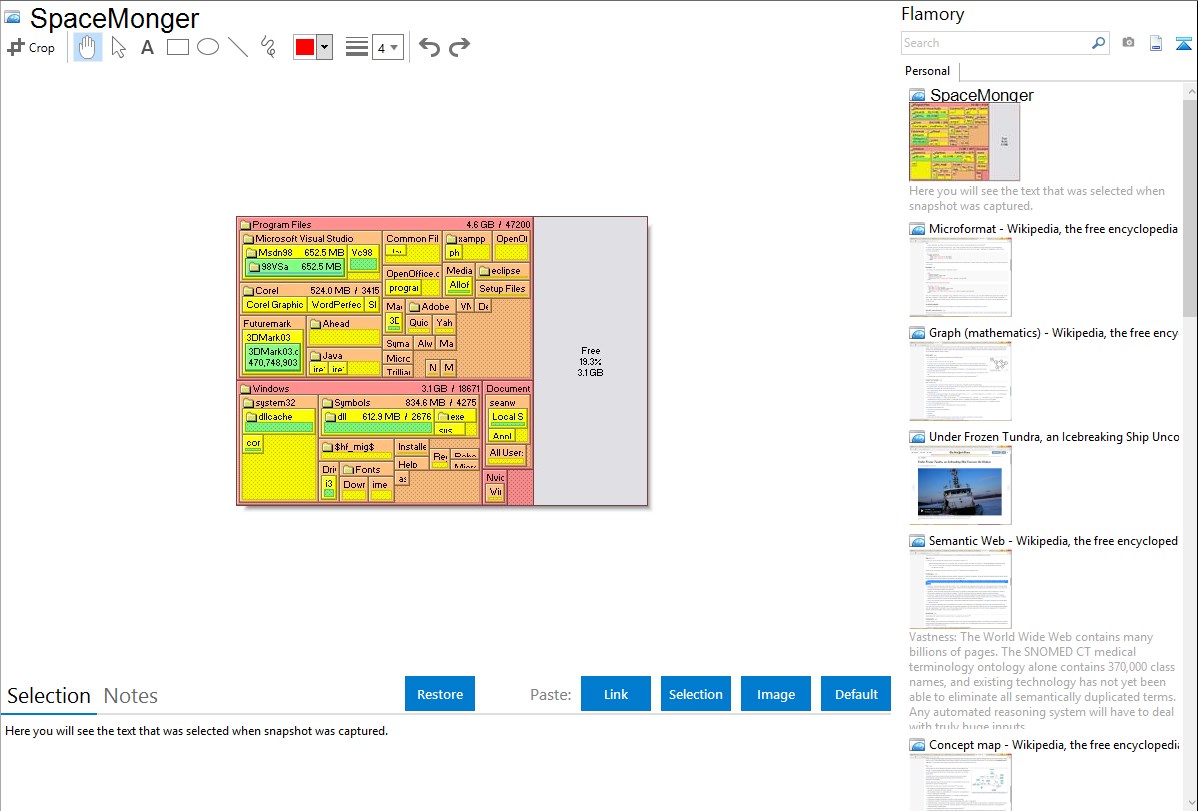Choose the arrow pointer tool
Image resolution: width=1198 pixels, height=811 pixels.
(x=118, y=47)
